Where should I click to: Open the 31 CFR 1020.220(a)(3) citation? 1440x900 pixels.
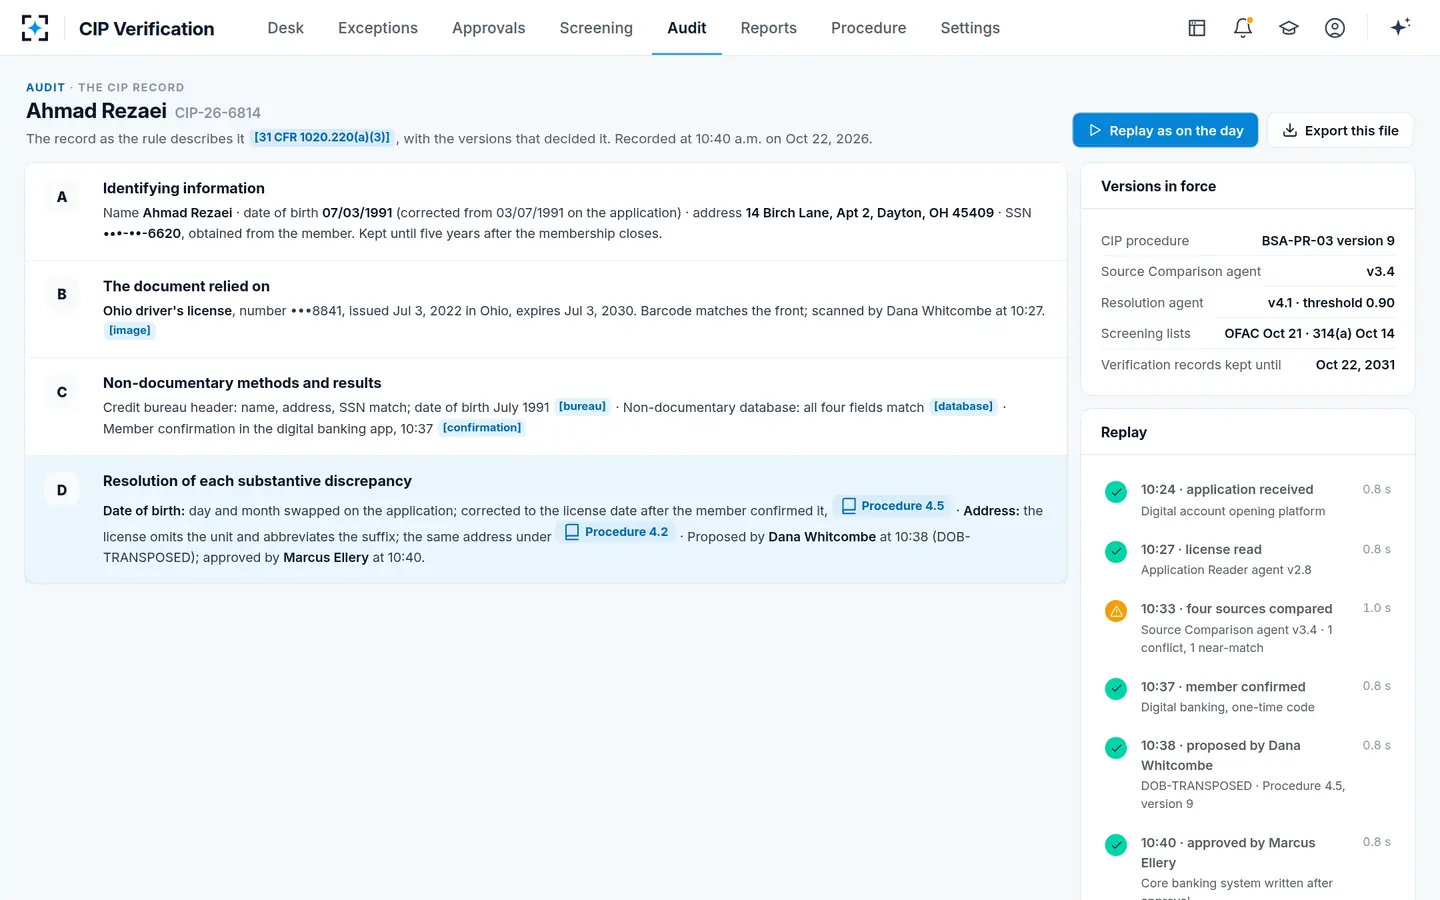[x=322, y=137]
